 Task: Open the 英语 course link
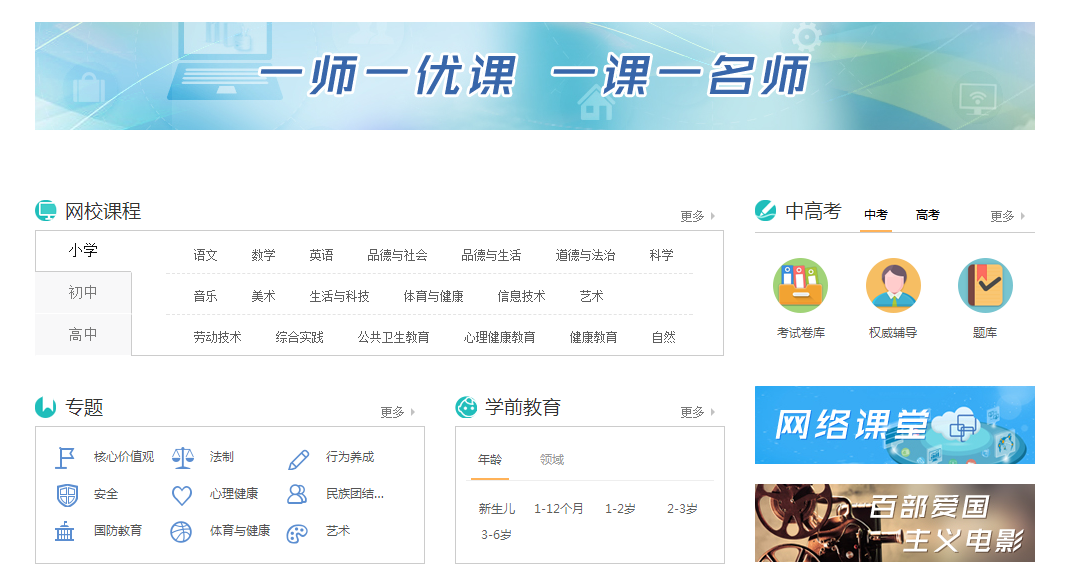pyautogui.click(x=321, y=255)
